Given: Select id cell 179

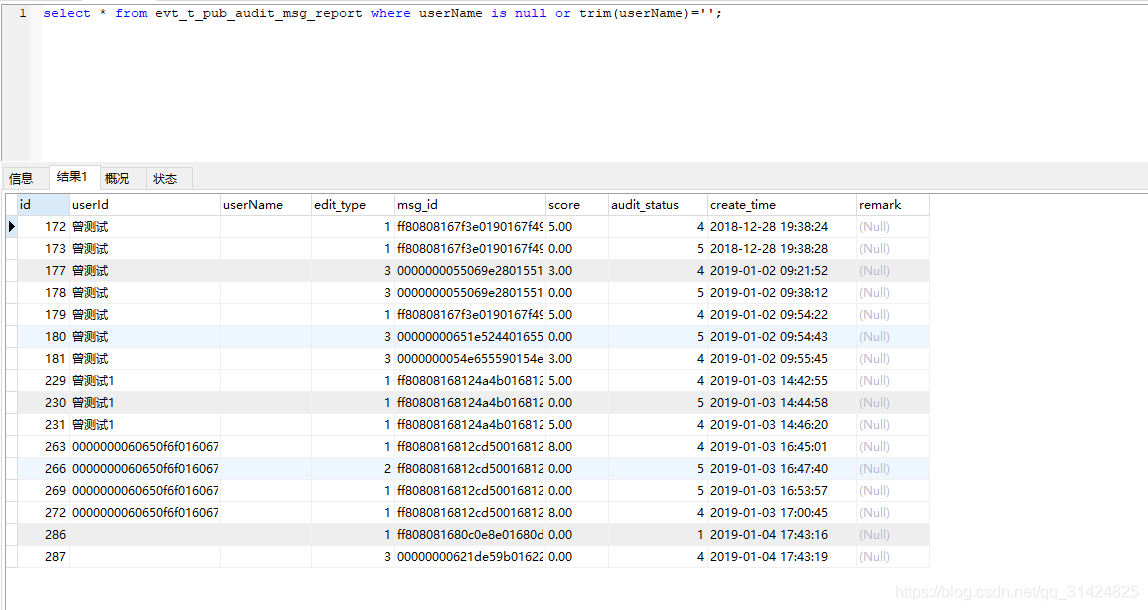Looking at the screenshot, I should (43, 315).
